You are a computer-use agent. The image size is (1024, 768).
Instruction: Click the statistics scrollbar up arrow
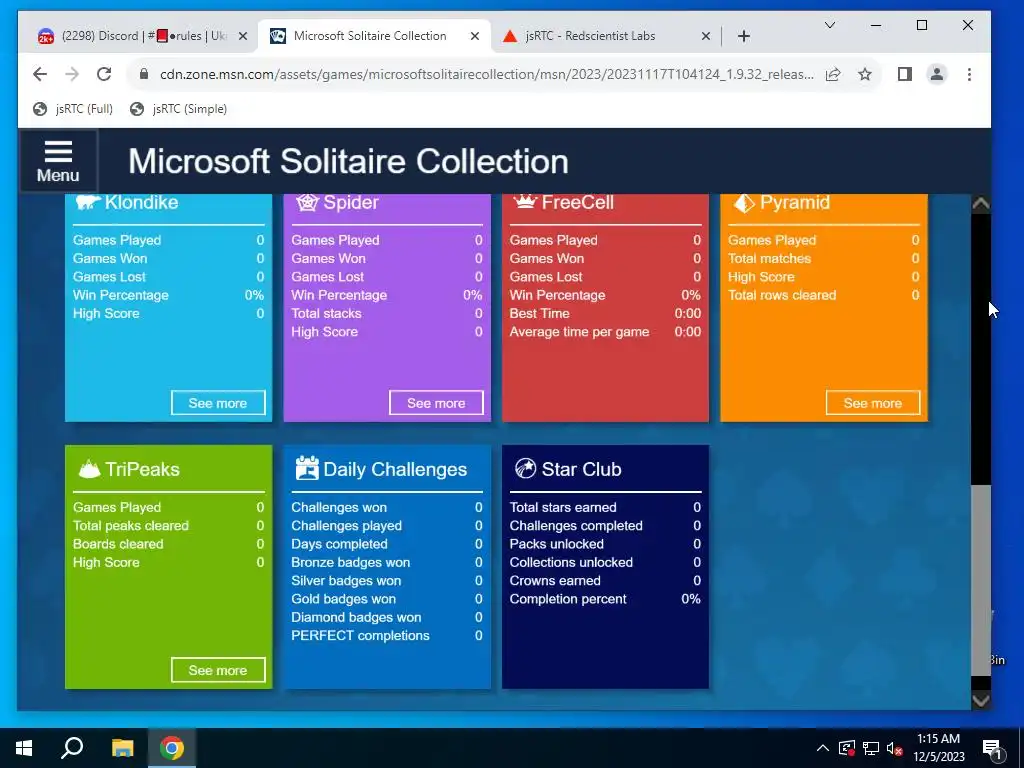coord(981,204)
